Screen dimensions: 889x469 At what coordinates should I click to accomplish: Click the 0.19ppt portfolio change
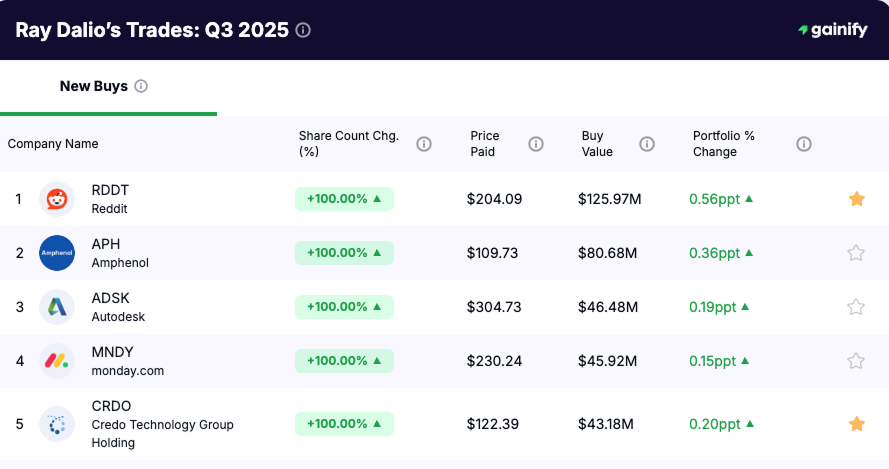click(x=719, y=307)
